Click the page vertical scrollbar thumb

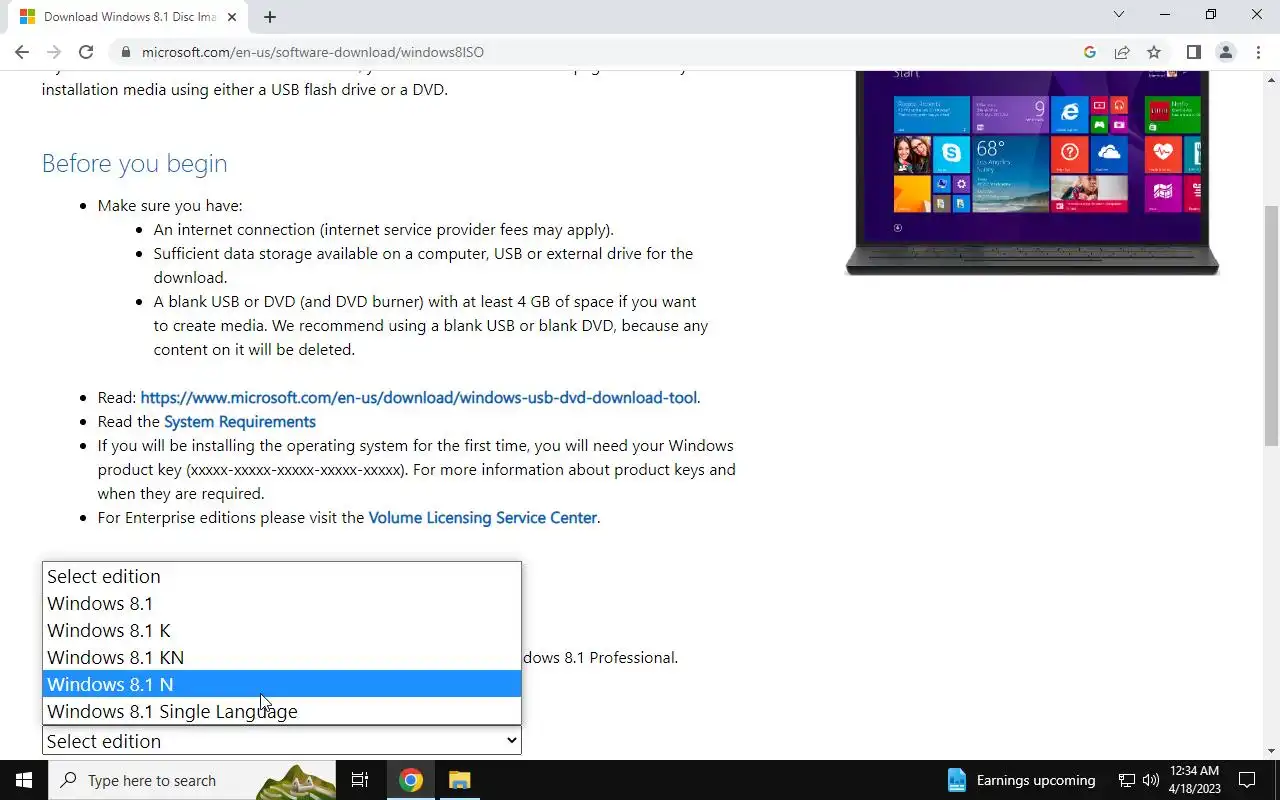pos(1271,325)
